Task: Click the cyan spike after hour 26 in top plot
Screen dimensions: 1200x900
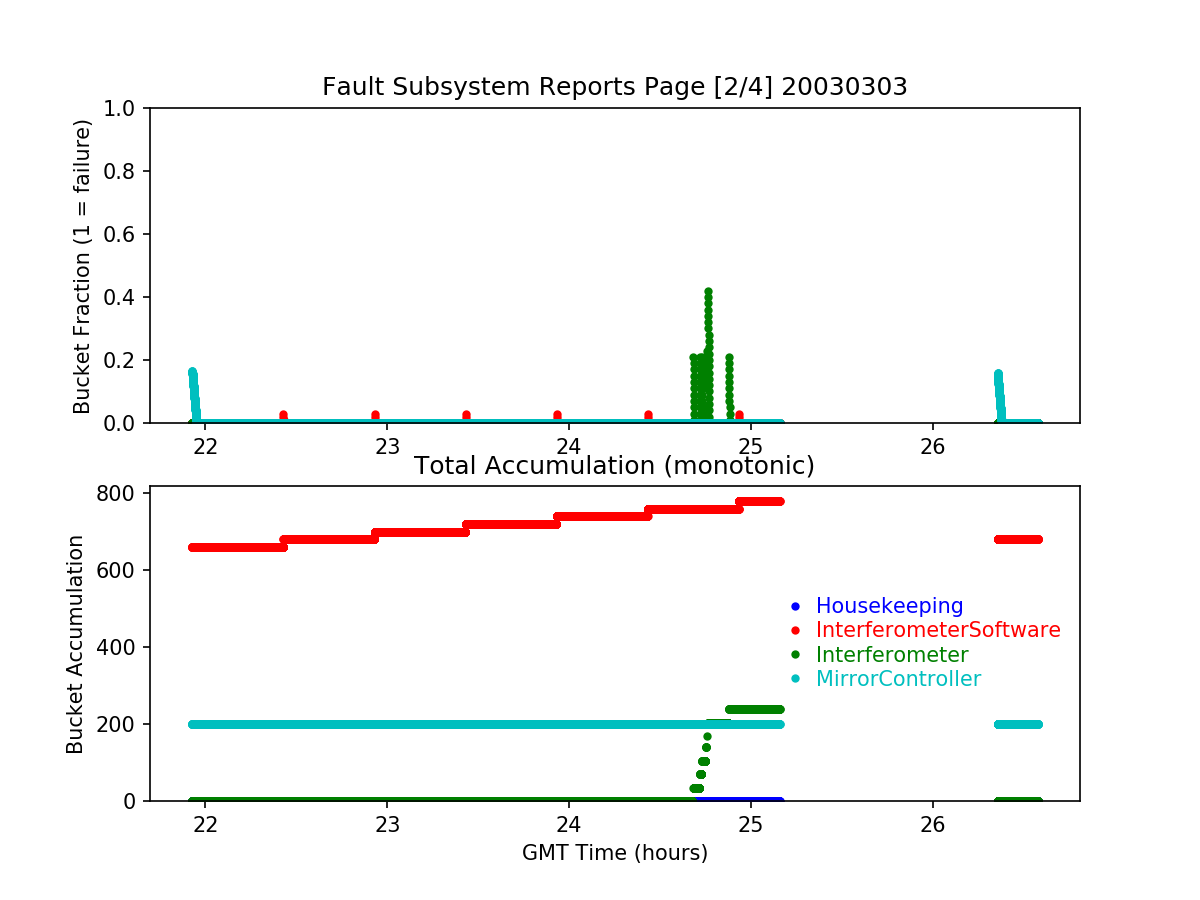Action: point(998,377)
